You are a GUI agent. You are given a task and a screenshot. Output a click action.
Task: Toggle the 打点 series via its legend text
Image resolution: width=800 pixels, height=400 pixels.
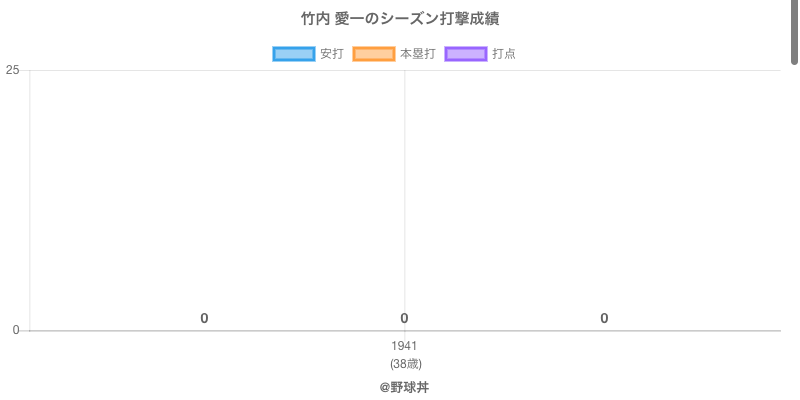[504, 54]
